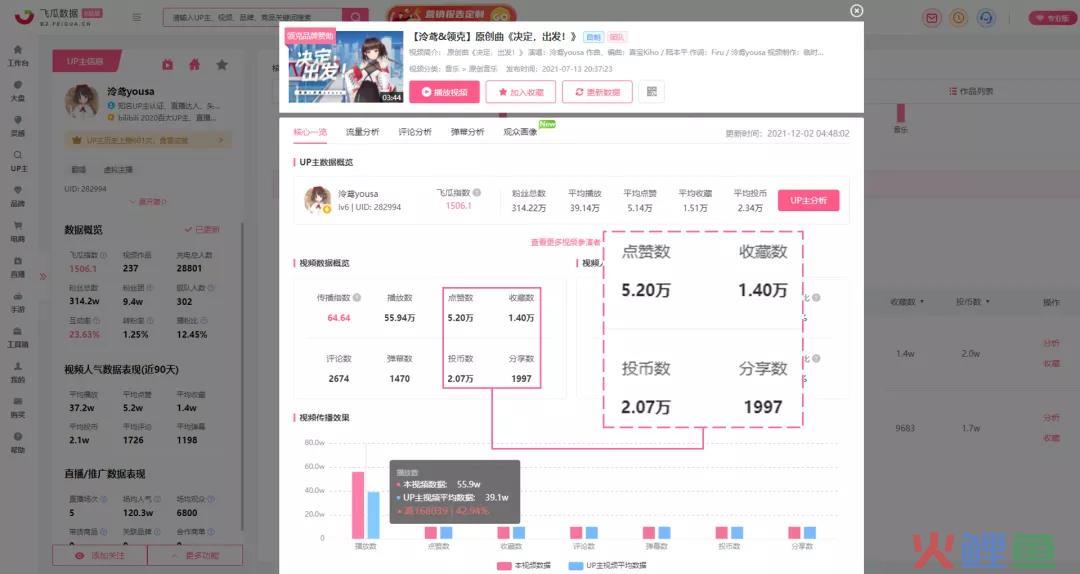Open 购买 section in the sidebar
The height and width of the screenshot is (574, 1080).
pos(18,407)
